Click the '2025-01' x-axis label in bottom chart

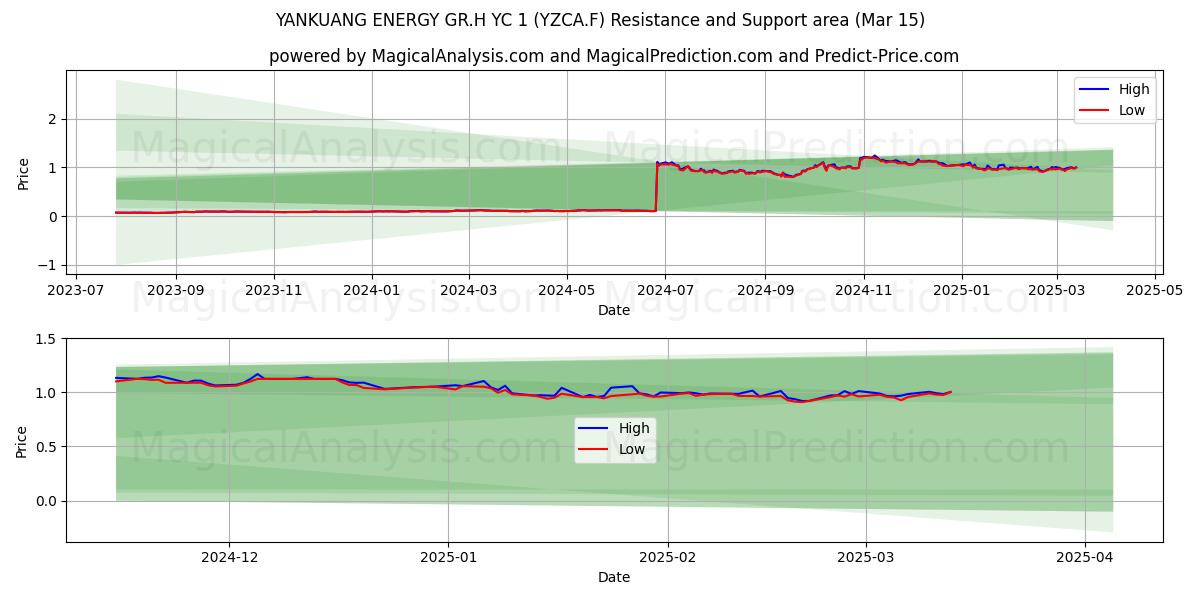pos(448,559)
